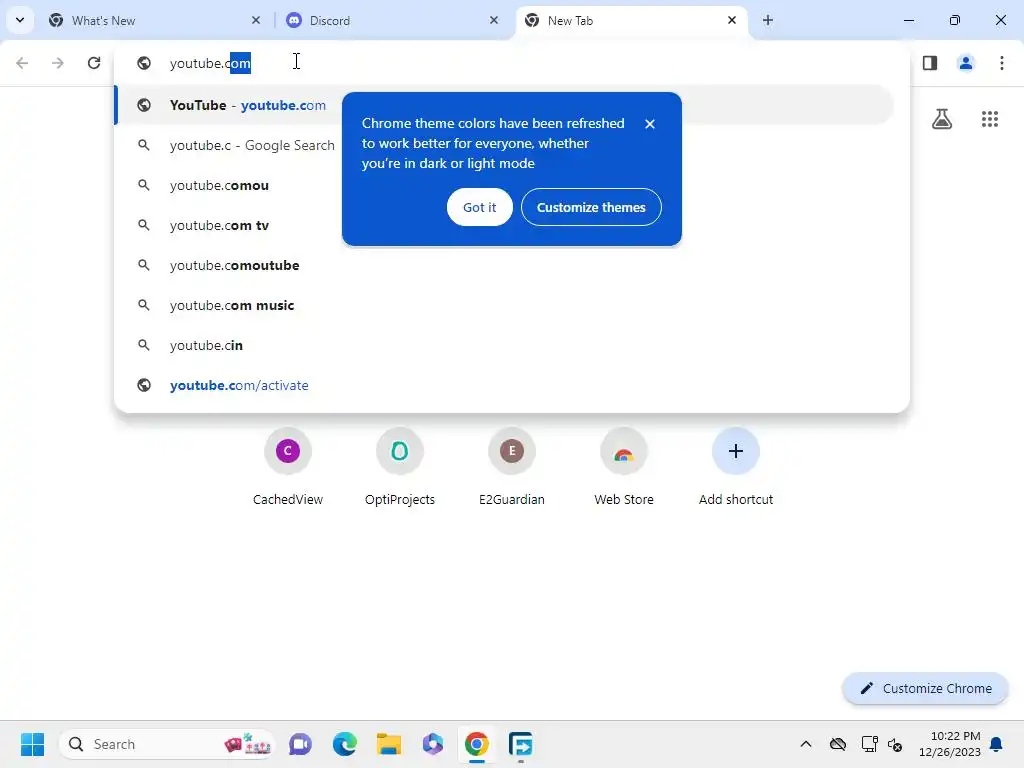Switch to the What's New tab
This screenshot has height=768, width=1024.
154,20
